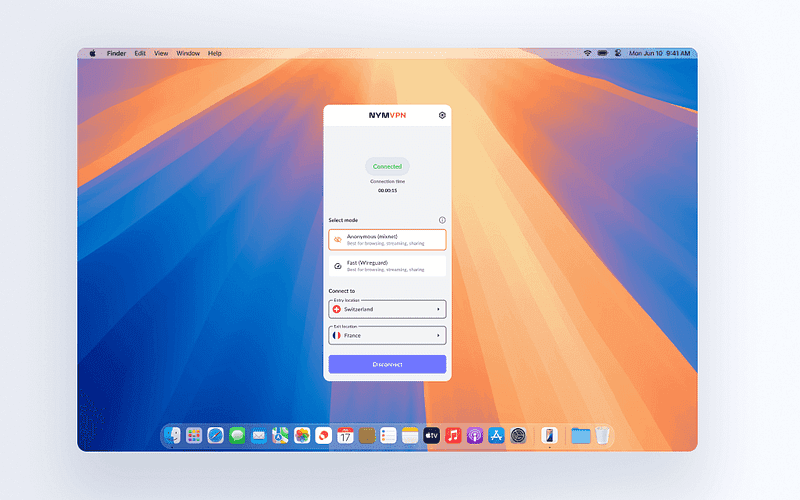Image resolution: width=800 pixels, height=500 pixels.
Task: Open the Apple menu
Action: (x=93, y=53)
